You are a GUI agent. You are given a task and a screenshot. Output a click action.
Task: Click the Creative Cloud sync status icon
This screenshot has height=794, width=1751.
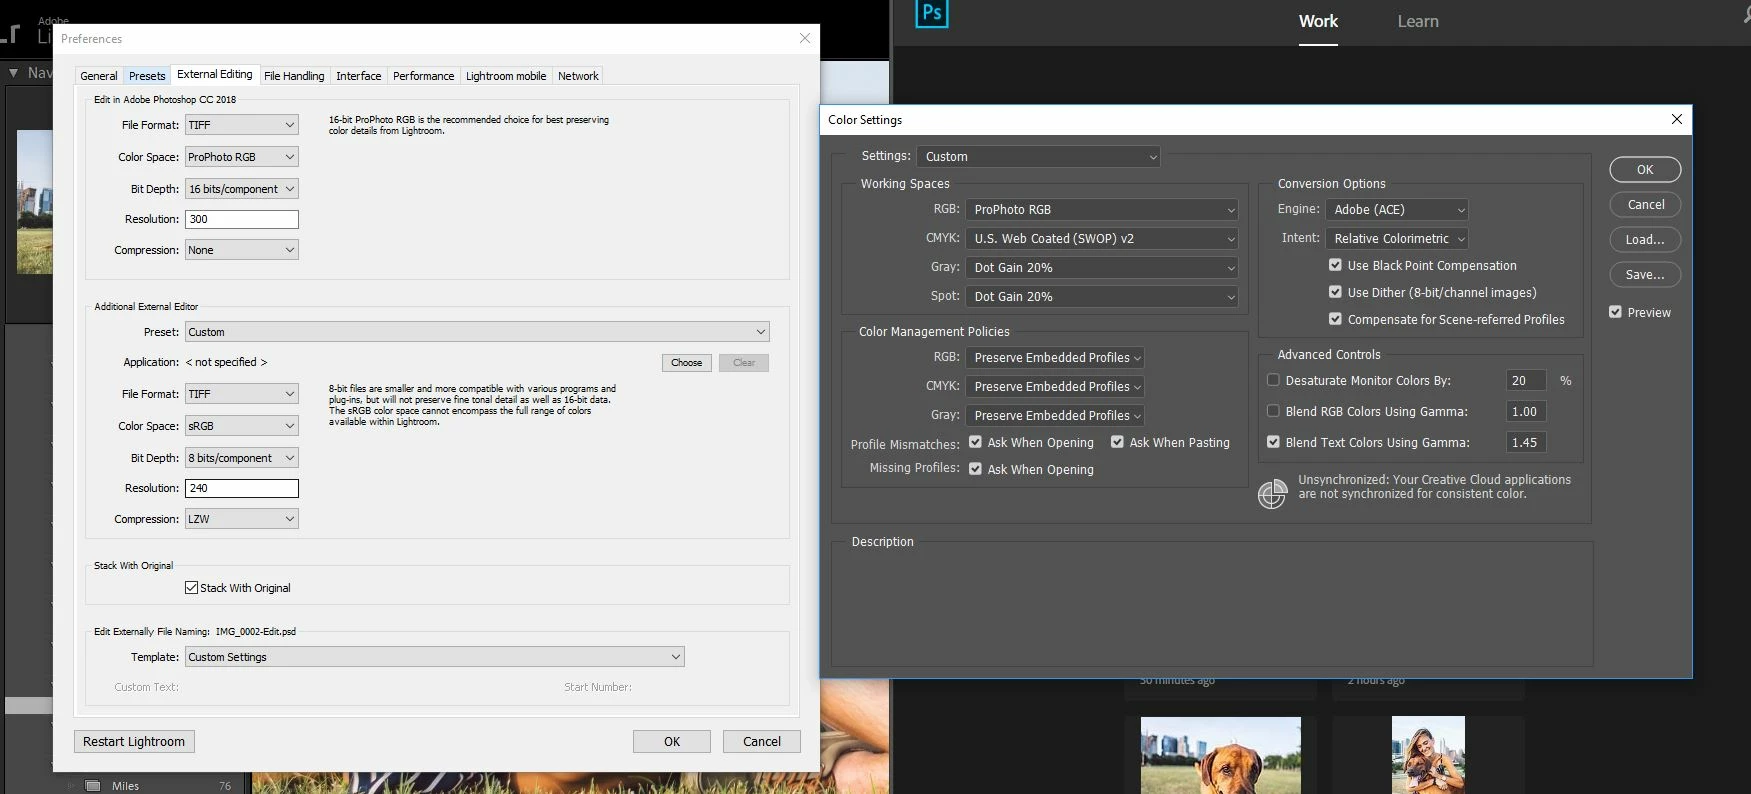[1272, 494]
